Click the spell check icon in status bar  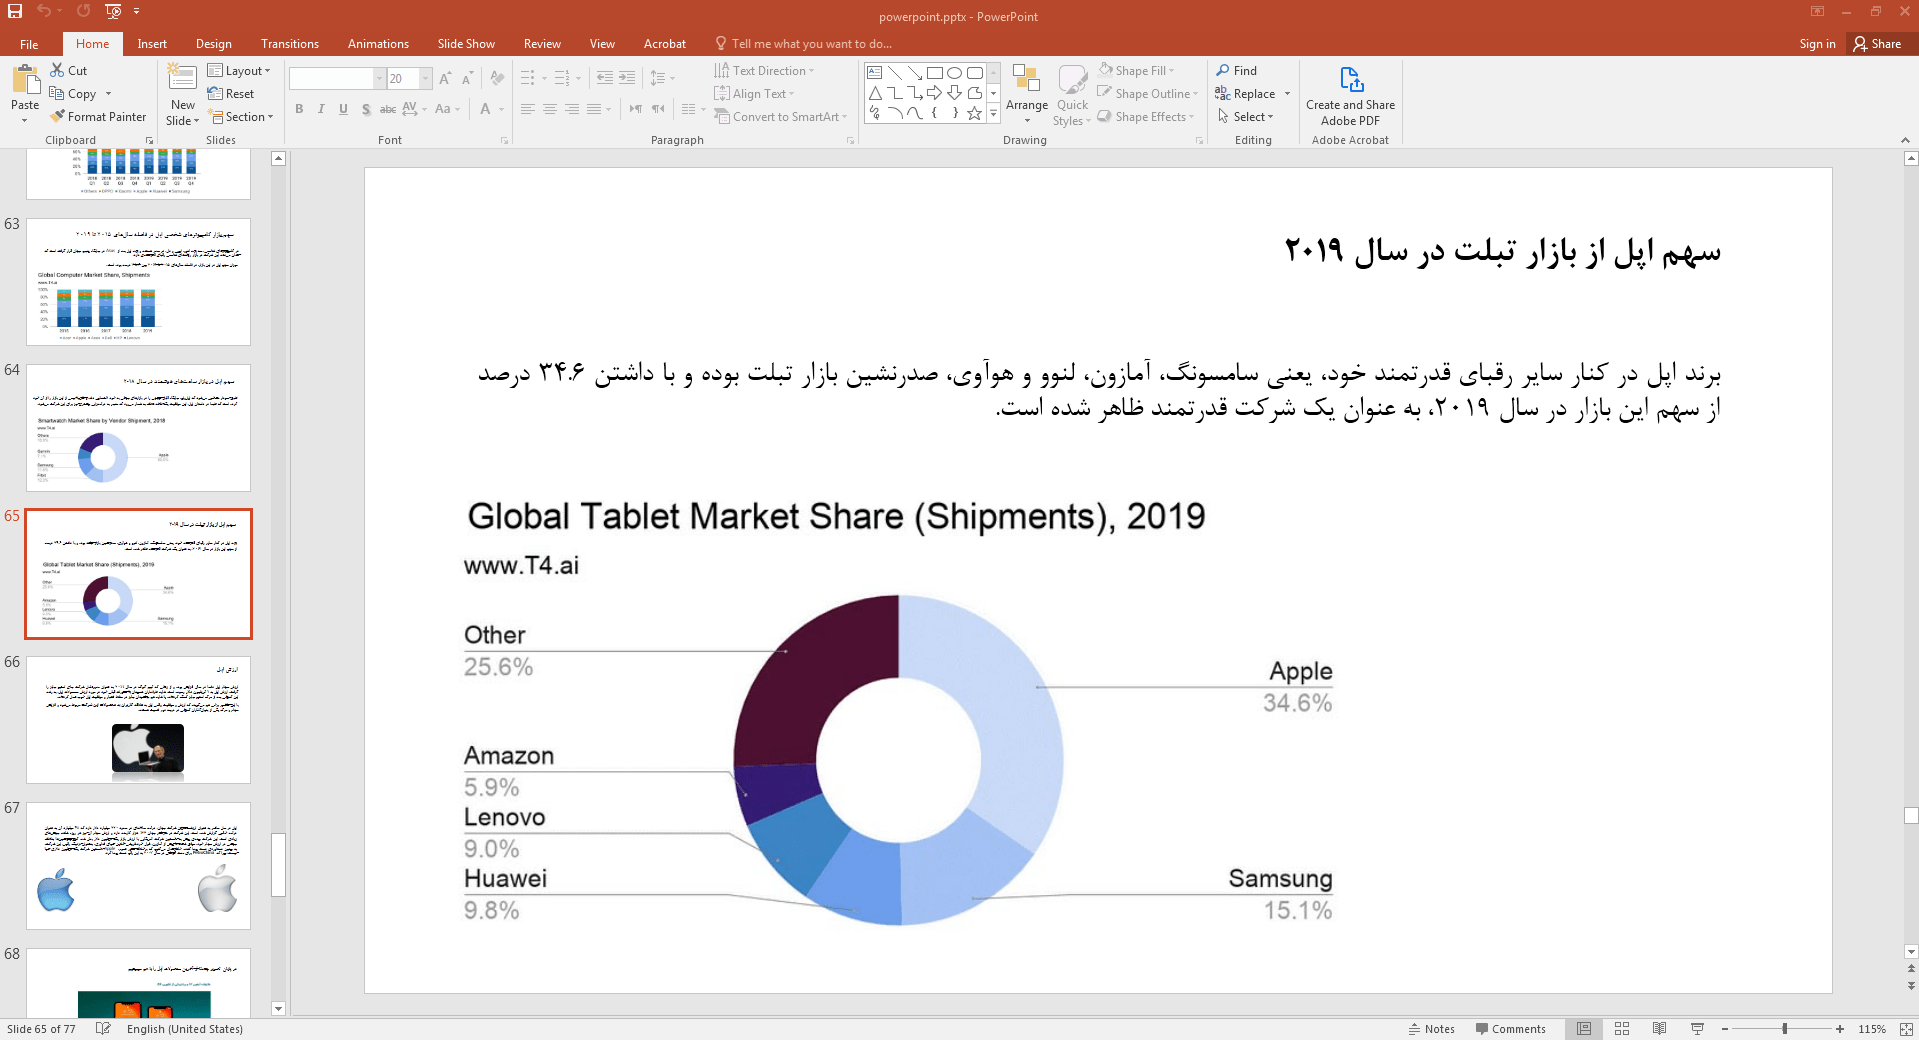pyautogui.click(x=102, y=1028)
